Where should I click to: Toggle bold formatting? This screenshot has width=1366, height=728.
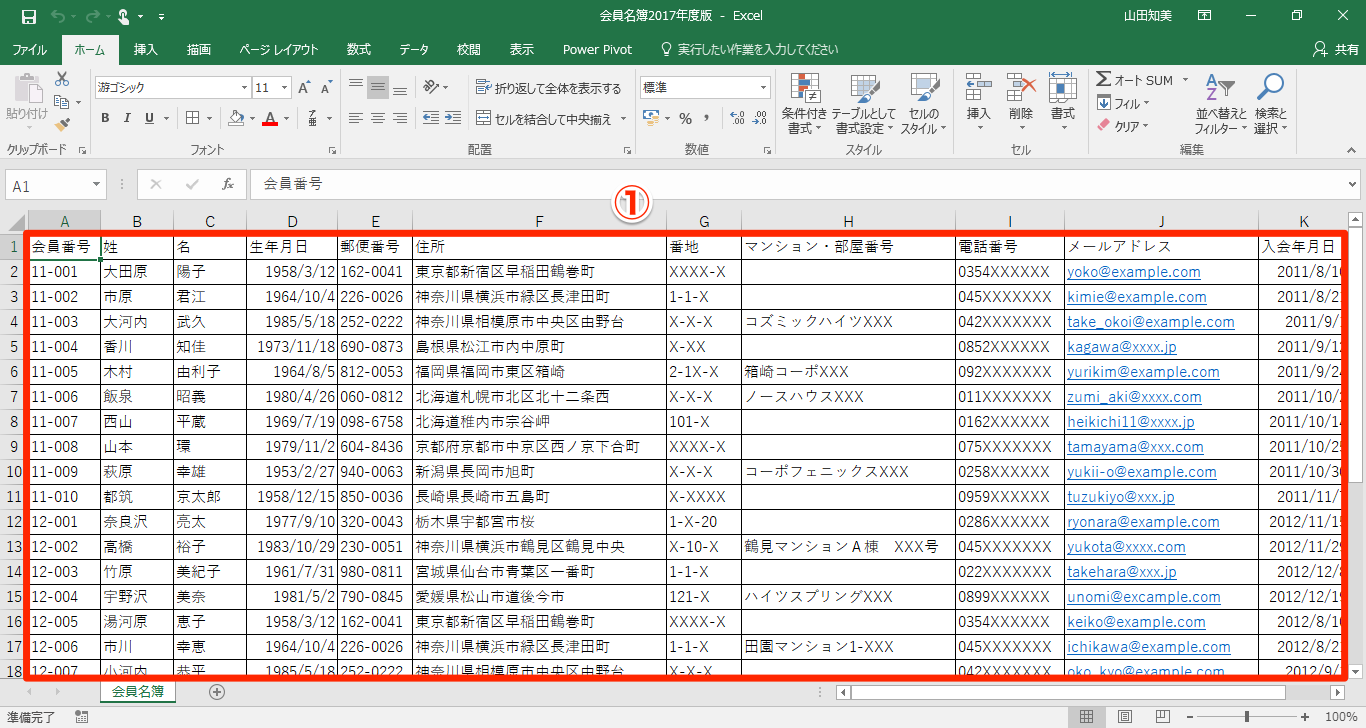[x=105, y=119]
